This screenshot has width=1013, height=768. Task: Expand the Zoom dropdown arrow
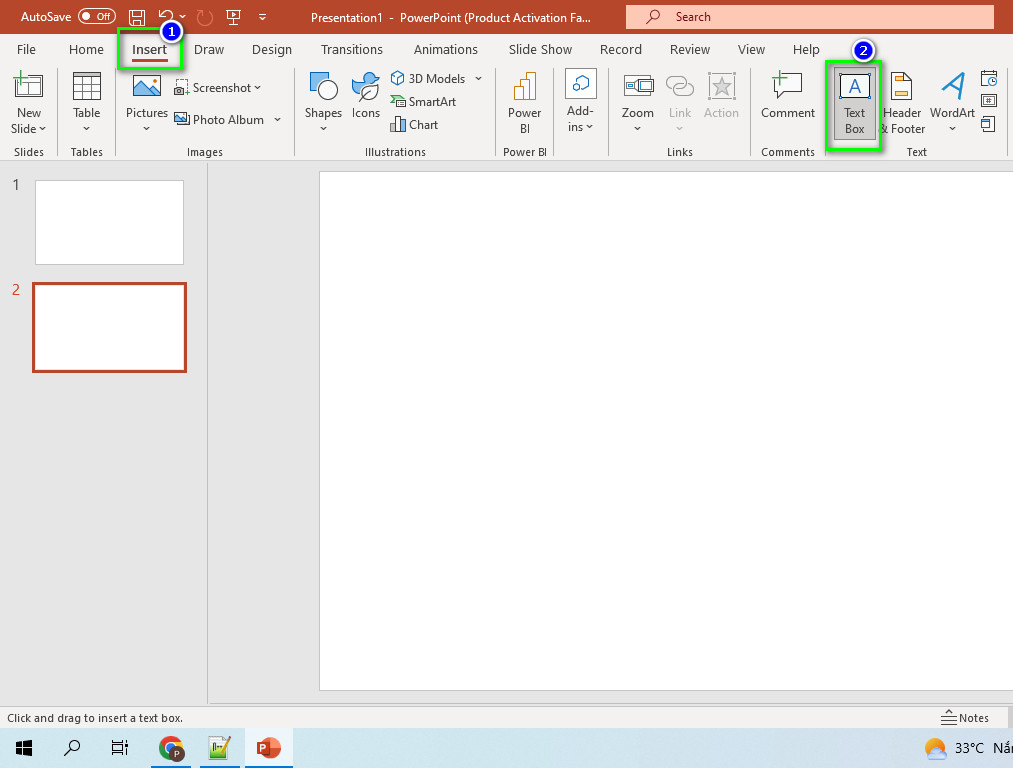(x=638, y=129)
